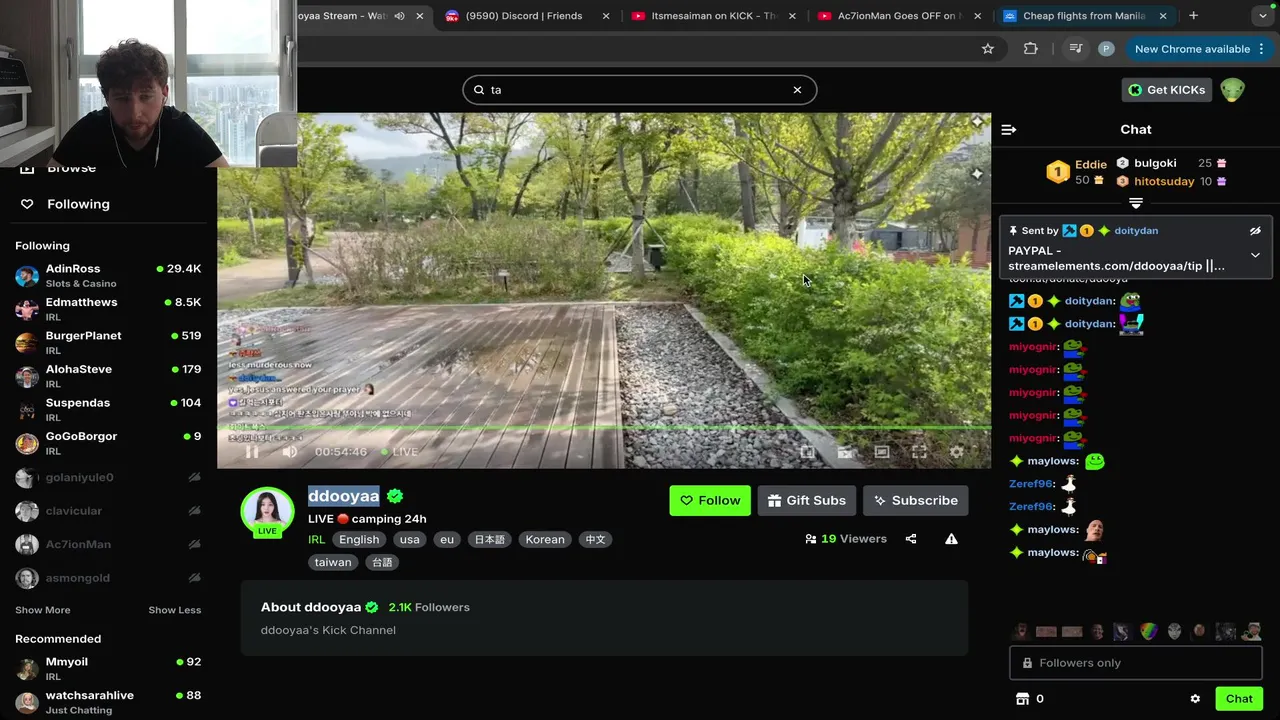Open Chrome media controls icon
1280x720 pixels.
(1075, 49)
